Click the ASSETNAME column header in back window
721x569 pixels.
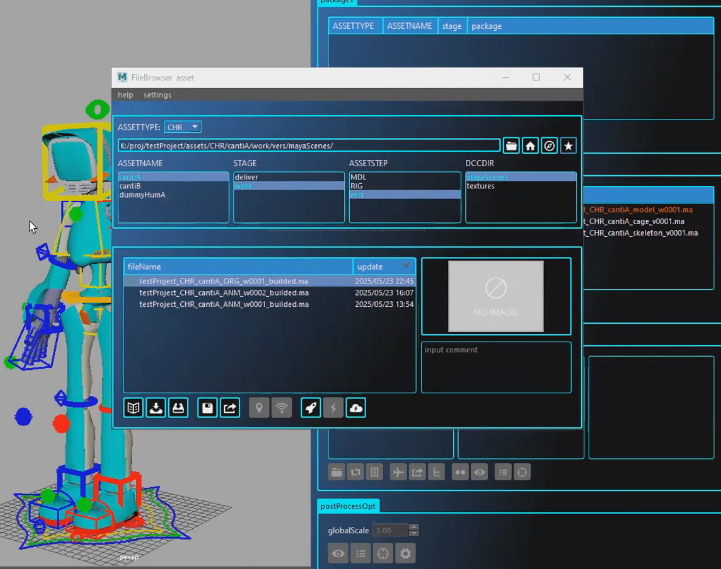[x=410, y=26]
